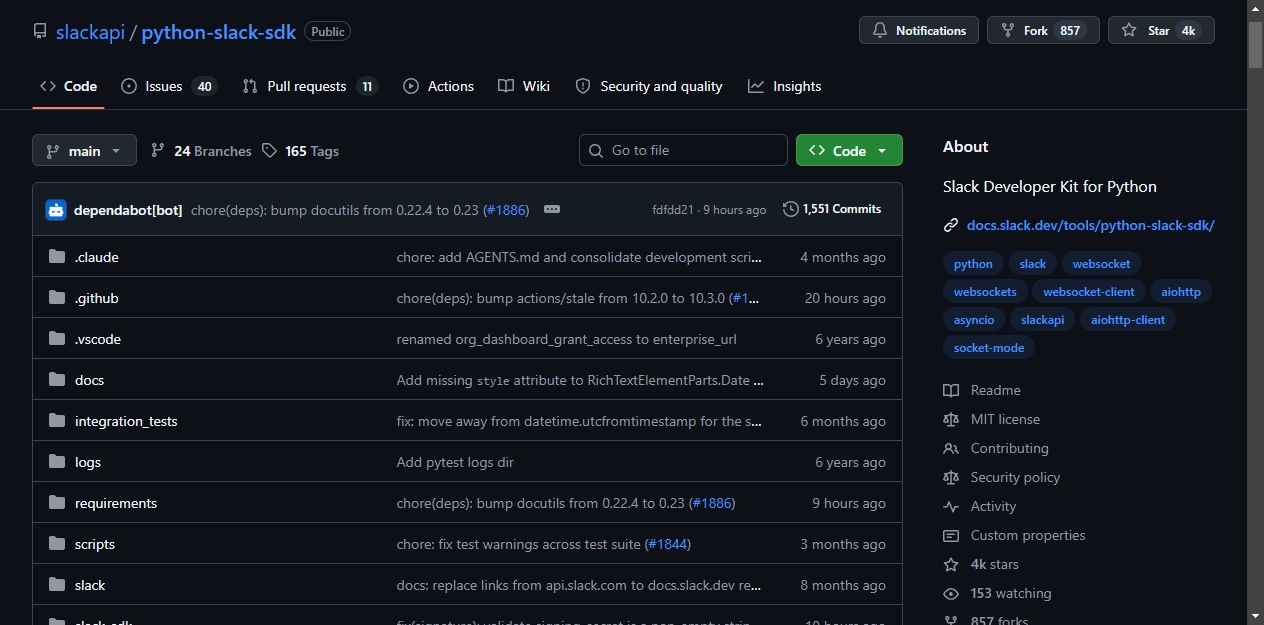This screenshot has width=1264, height=625.
Task: Switch to the Issues tab
Action: [x=168, y=86]
